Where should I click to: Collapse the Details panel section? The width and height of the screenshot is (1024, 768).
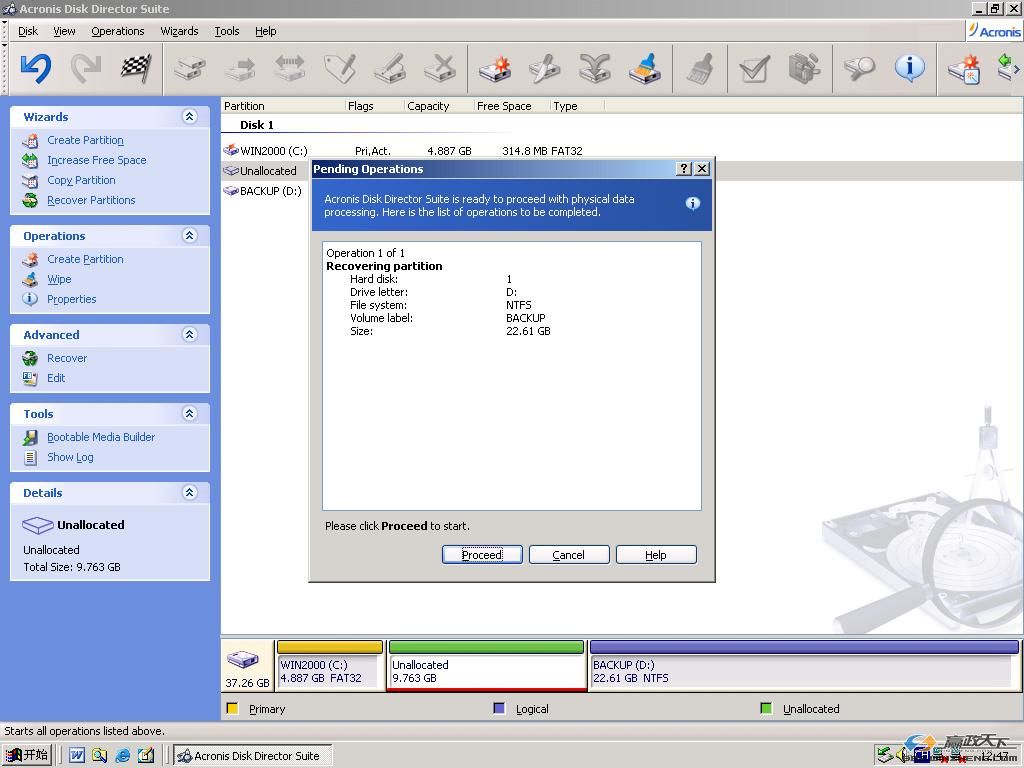(189, 493)
